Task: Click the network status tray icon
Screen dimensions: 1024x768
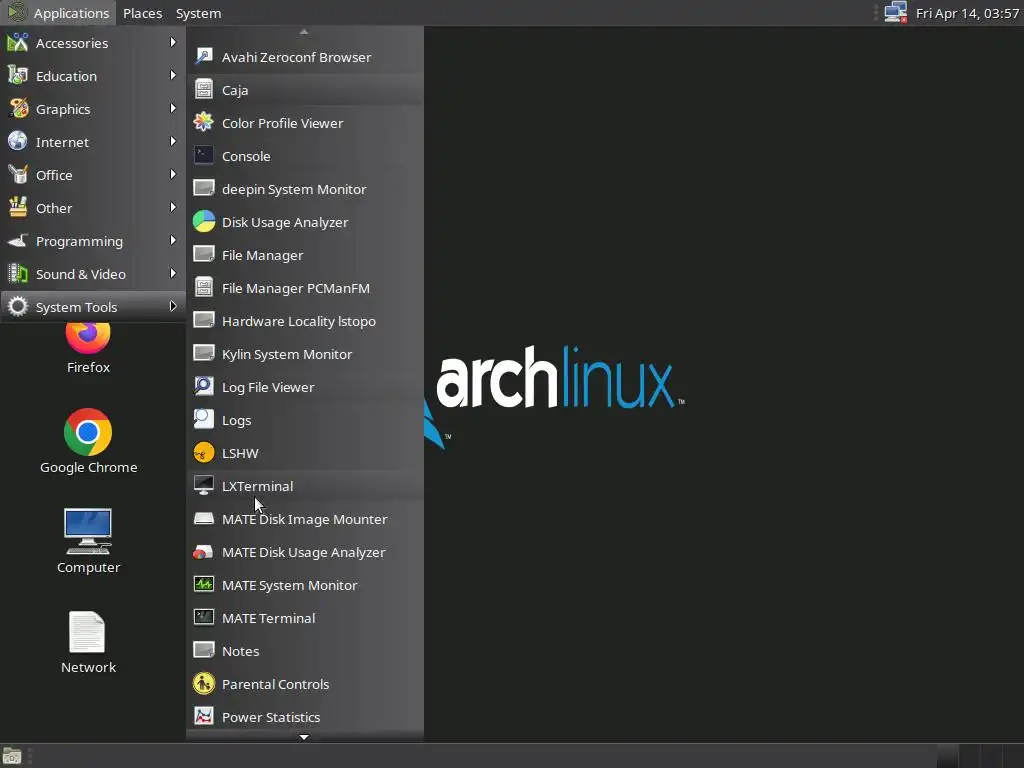Action: point(895,12)
